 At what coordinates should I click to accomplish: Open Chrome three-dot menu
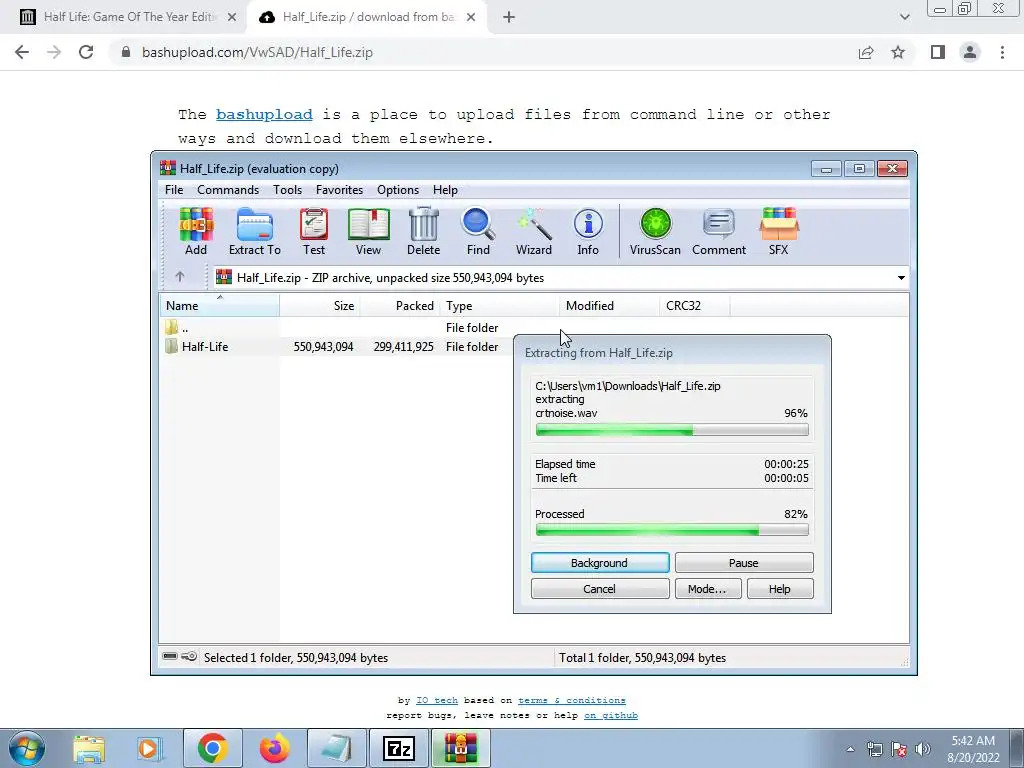pos(1002,52)
